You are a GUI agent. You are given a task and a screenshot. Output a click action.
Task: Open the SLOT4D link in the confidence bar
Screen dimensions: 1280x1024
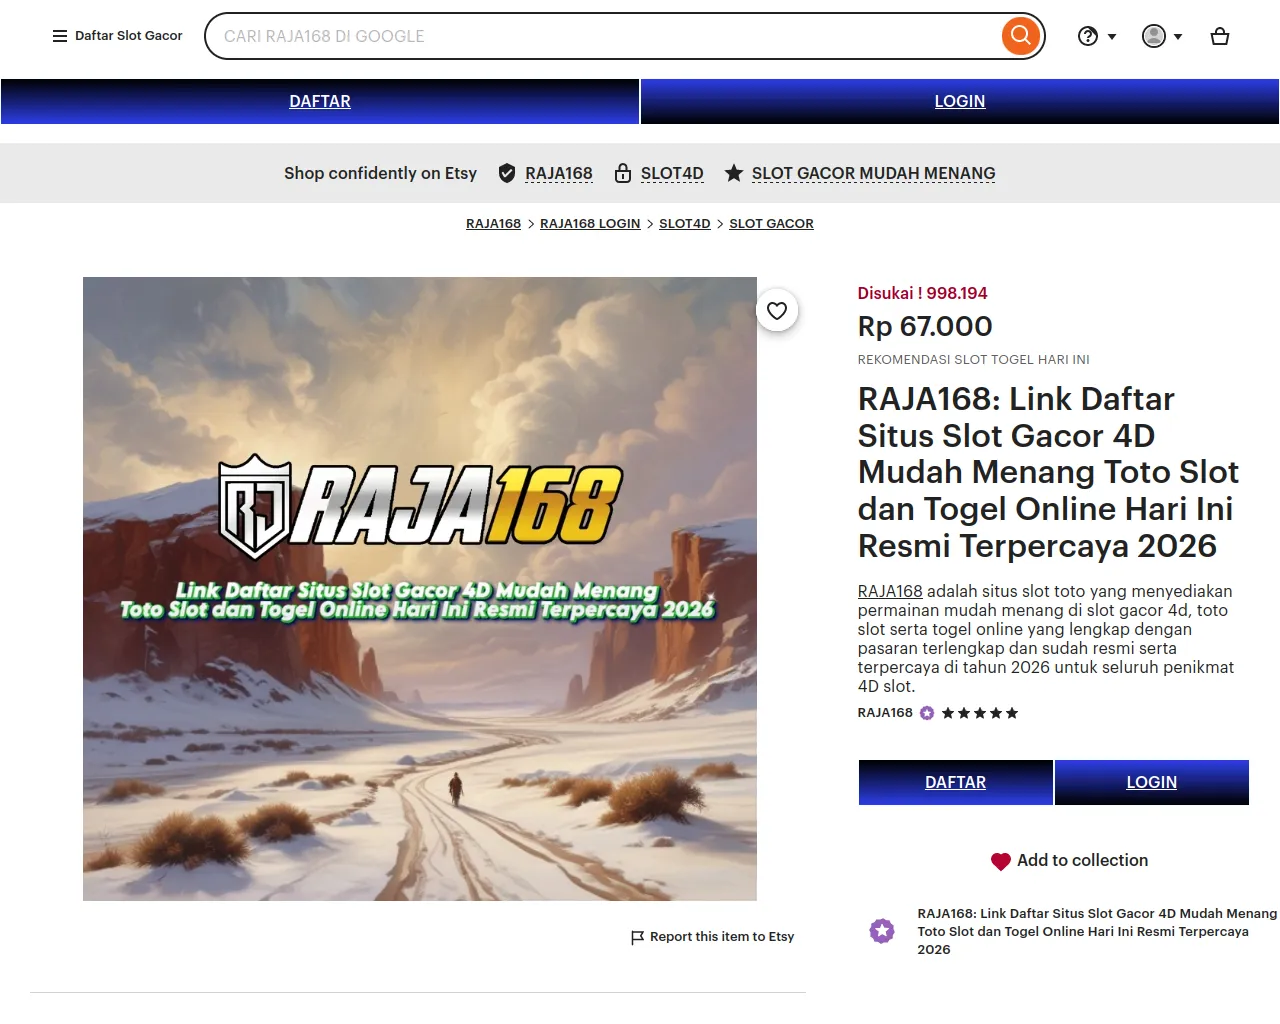pyautogui.click(x=672, y=173)
